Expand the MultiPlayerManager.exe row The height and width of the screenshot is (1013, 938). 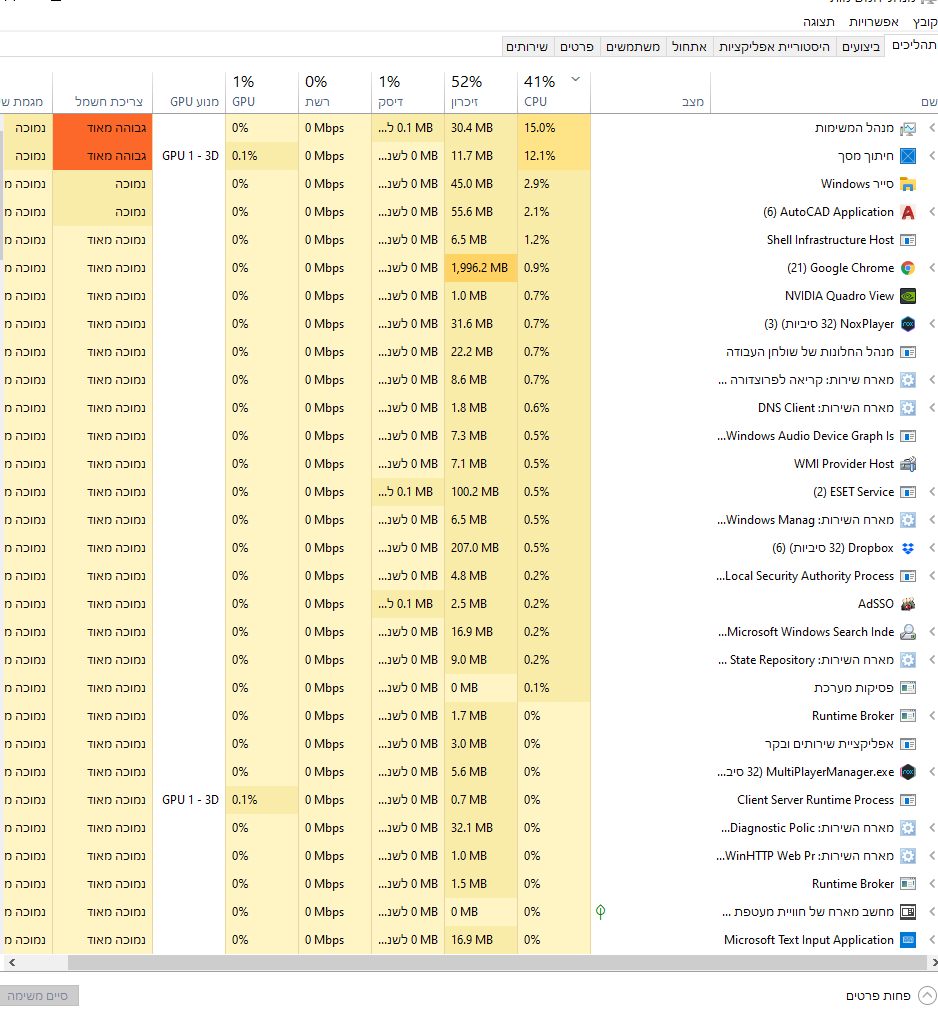(x=932, y=772)
